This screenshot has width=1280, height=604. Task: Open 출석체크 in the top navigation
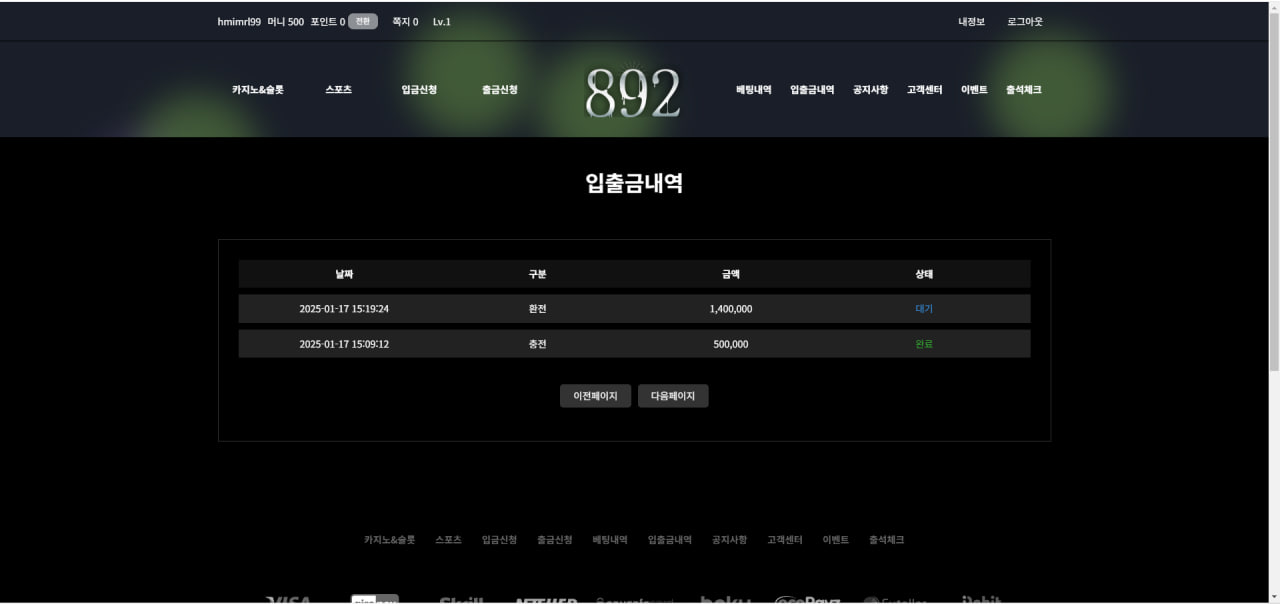click(1023, 90)
